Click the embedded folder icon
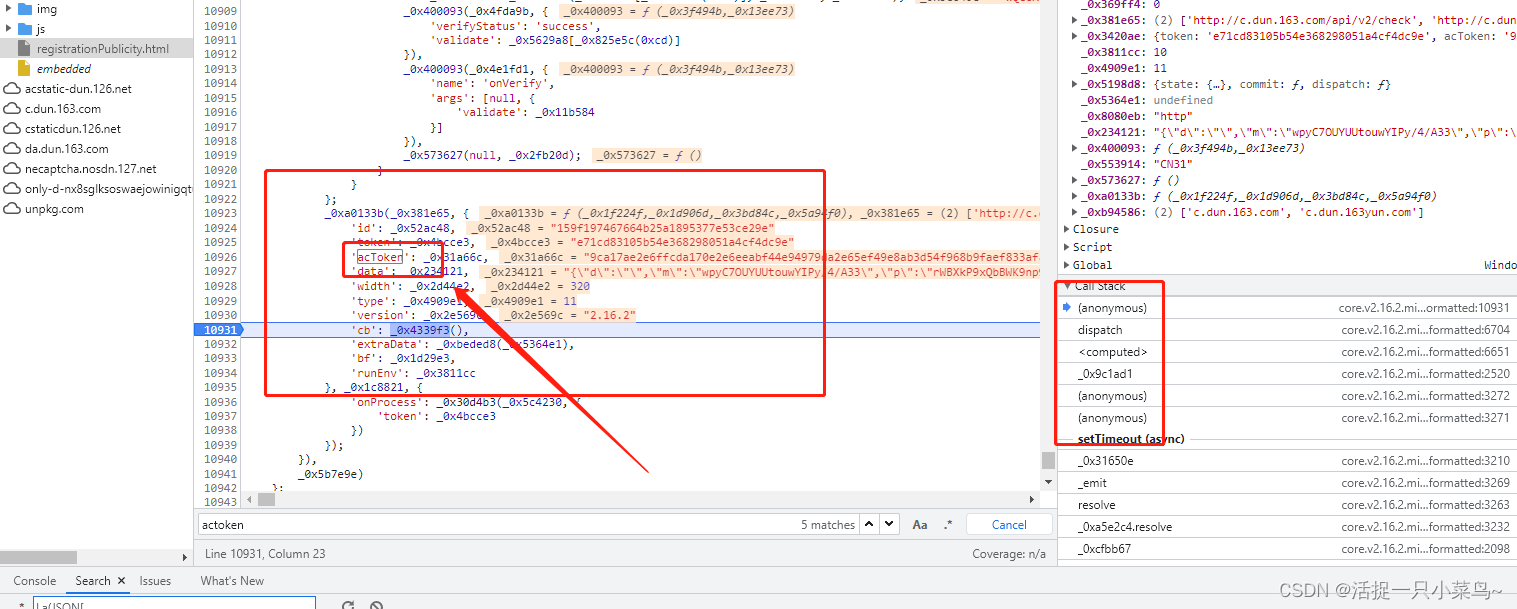Viewport: 1517px width, 609px height. (25, 69)
